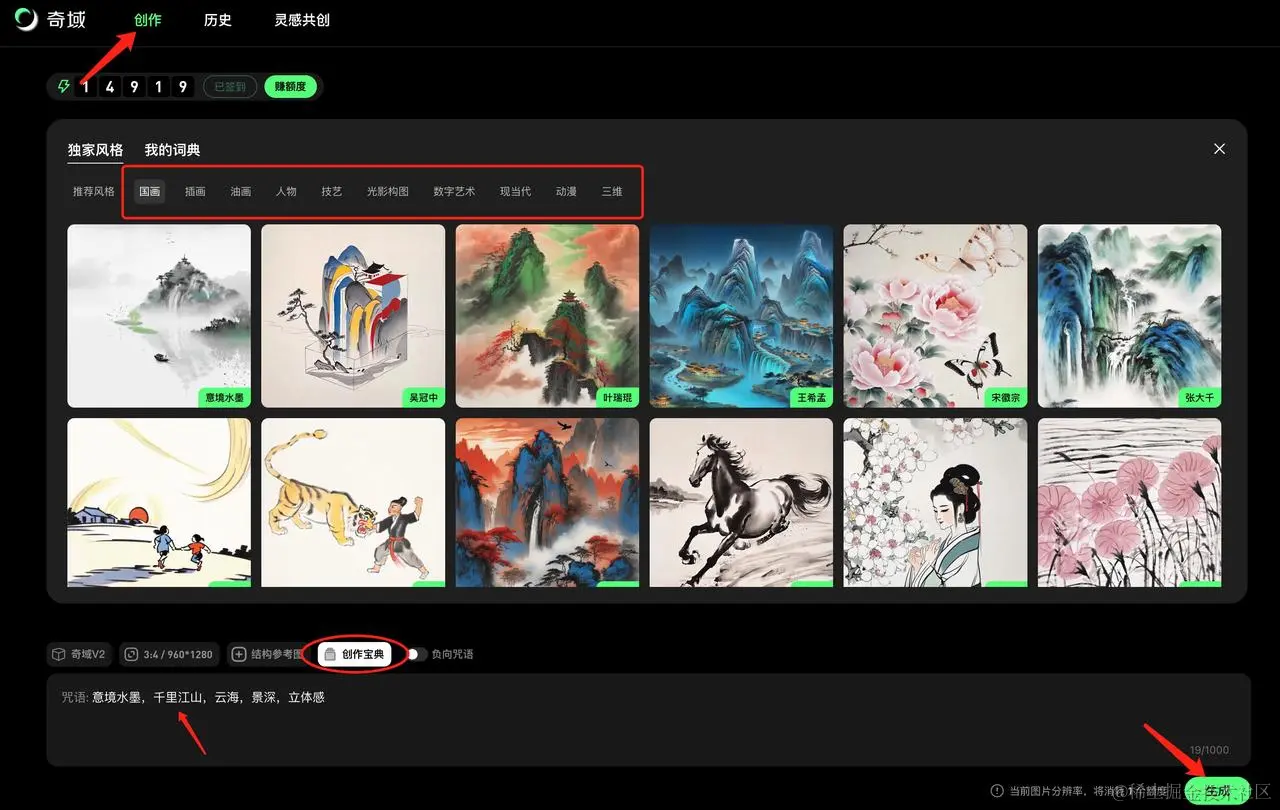This screenshot has width=1280, height=810.
Task: Open the 技艺 style category
Action: pos(331,191)
